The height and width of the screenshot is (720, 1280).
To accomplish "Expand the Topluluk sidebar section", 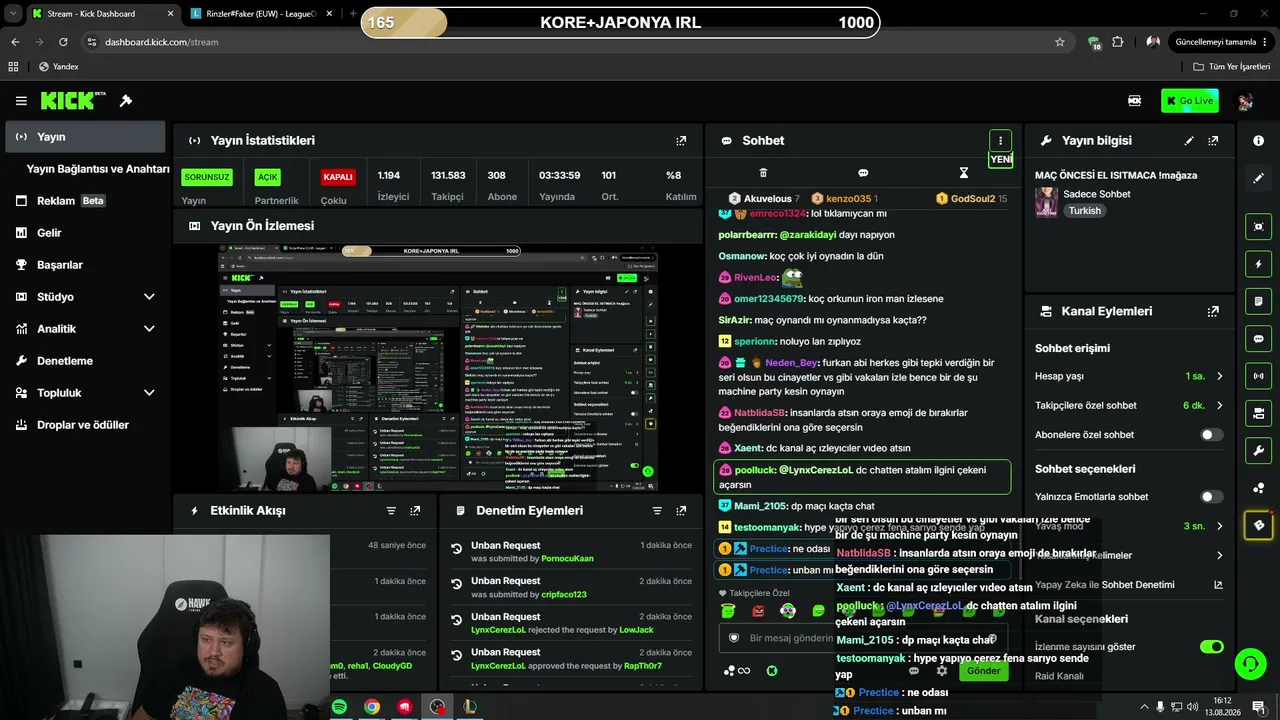I will (x=149, y=393).
